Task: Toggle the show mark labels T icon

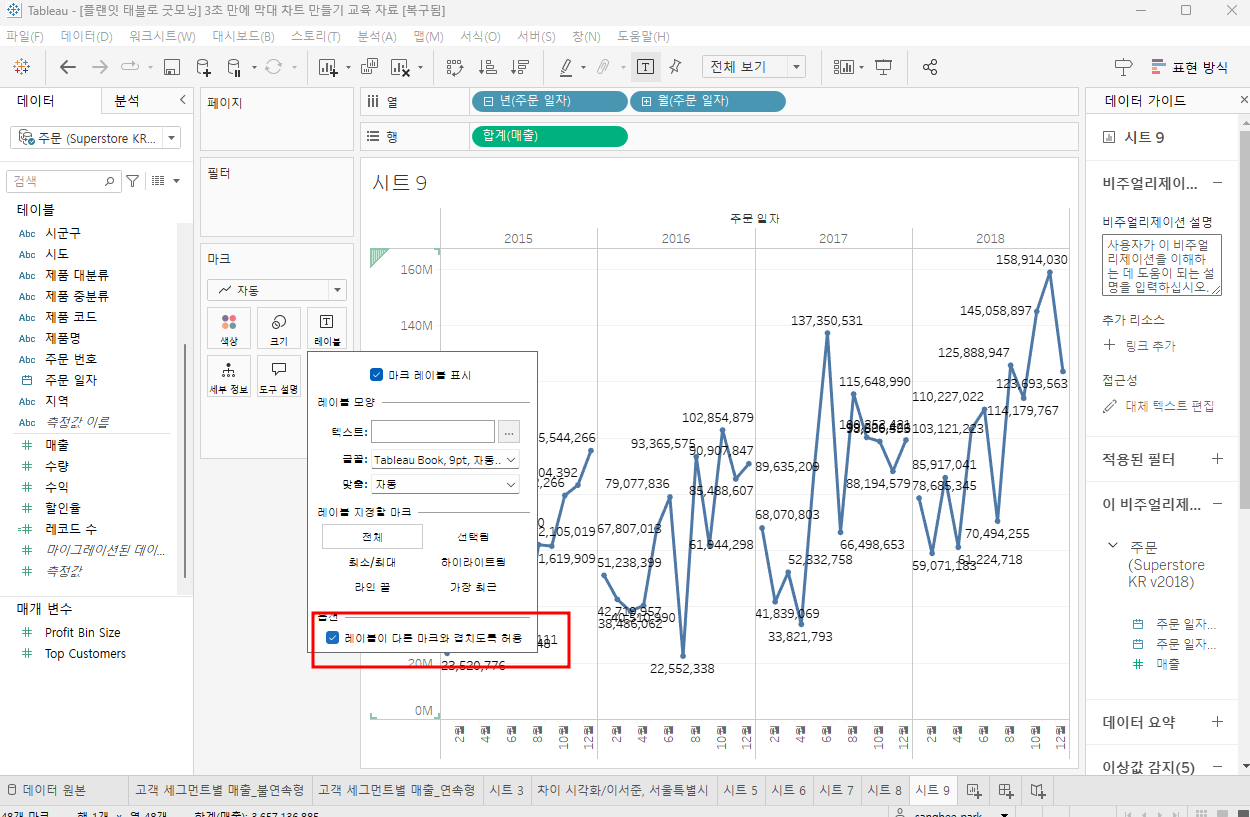Action: coord(645,67)
